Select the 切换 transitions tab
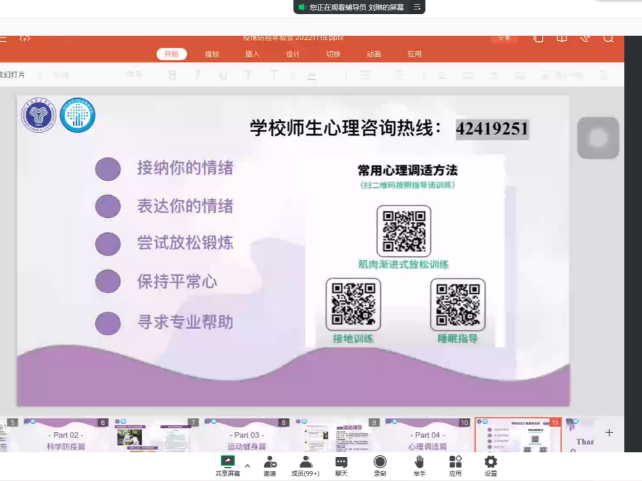Screen dimensions: 642x481 tap(333, 54)
